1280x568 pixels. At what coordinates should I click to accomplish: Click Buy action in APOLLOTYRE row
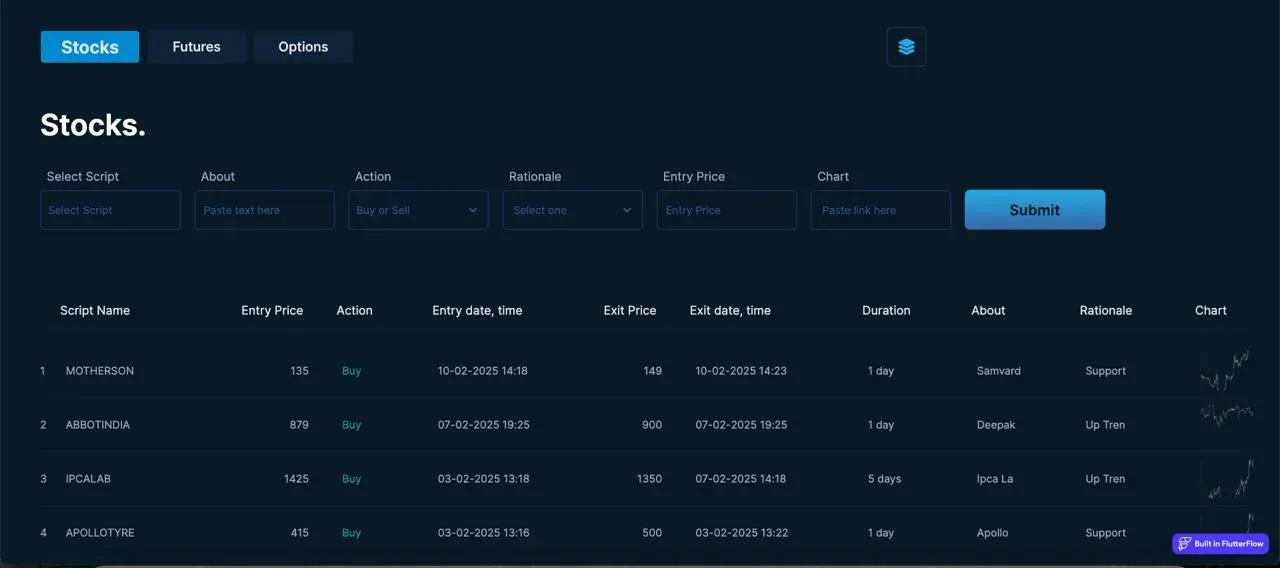tap(351, 533)
